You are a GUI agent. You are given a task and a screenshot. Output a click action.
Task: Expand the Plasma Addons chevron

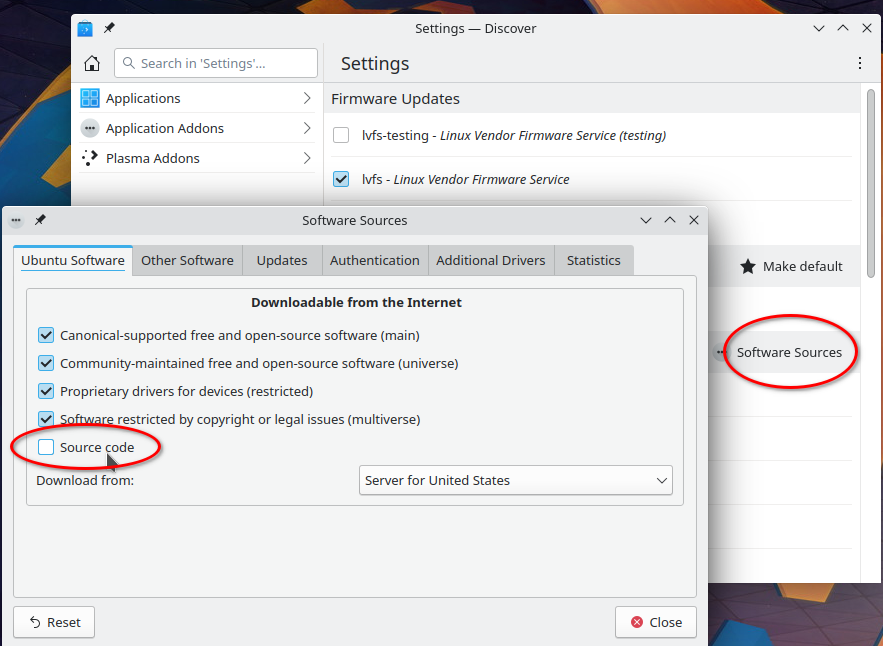click(x=307, y=158)
